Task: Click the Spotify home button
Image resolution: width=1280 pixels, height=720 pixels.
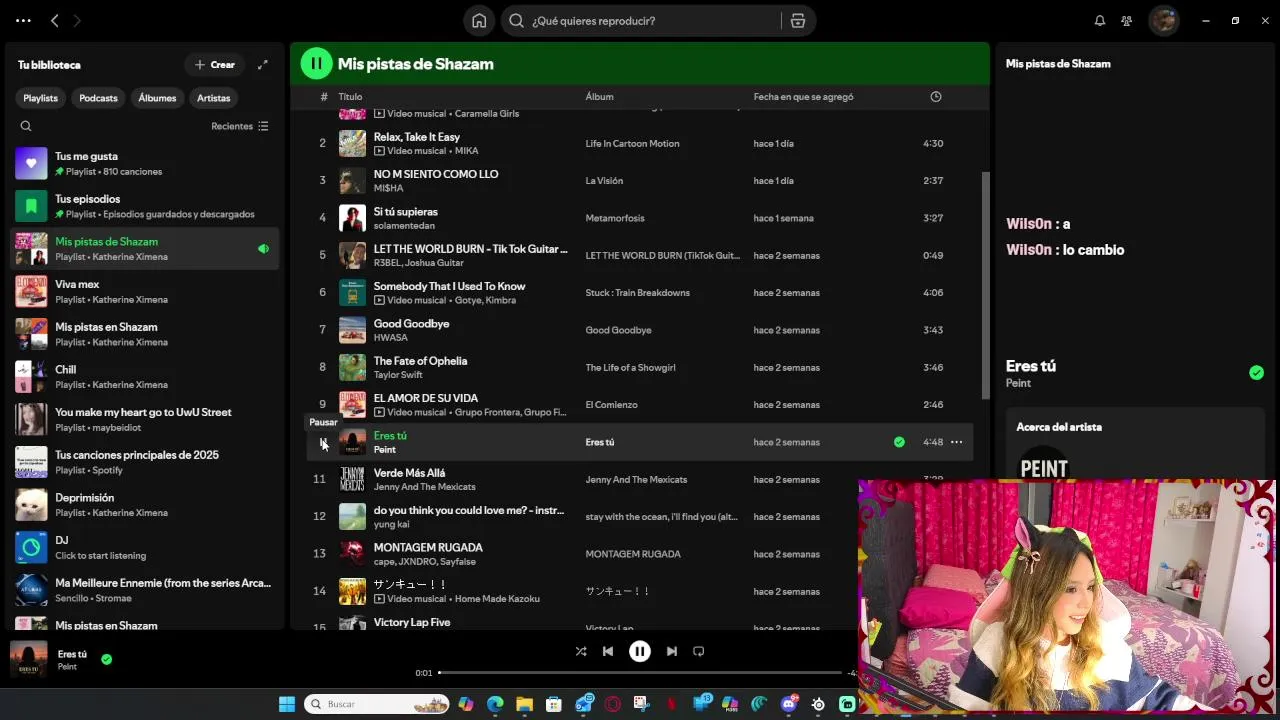Action: click(x=479, y=21)
